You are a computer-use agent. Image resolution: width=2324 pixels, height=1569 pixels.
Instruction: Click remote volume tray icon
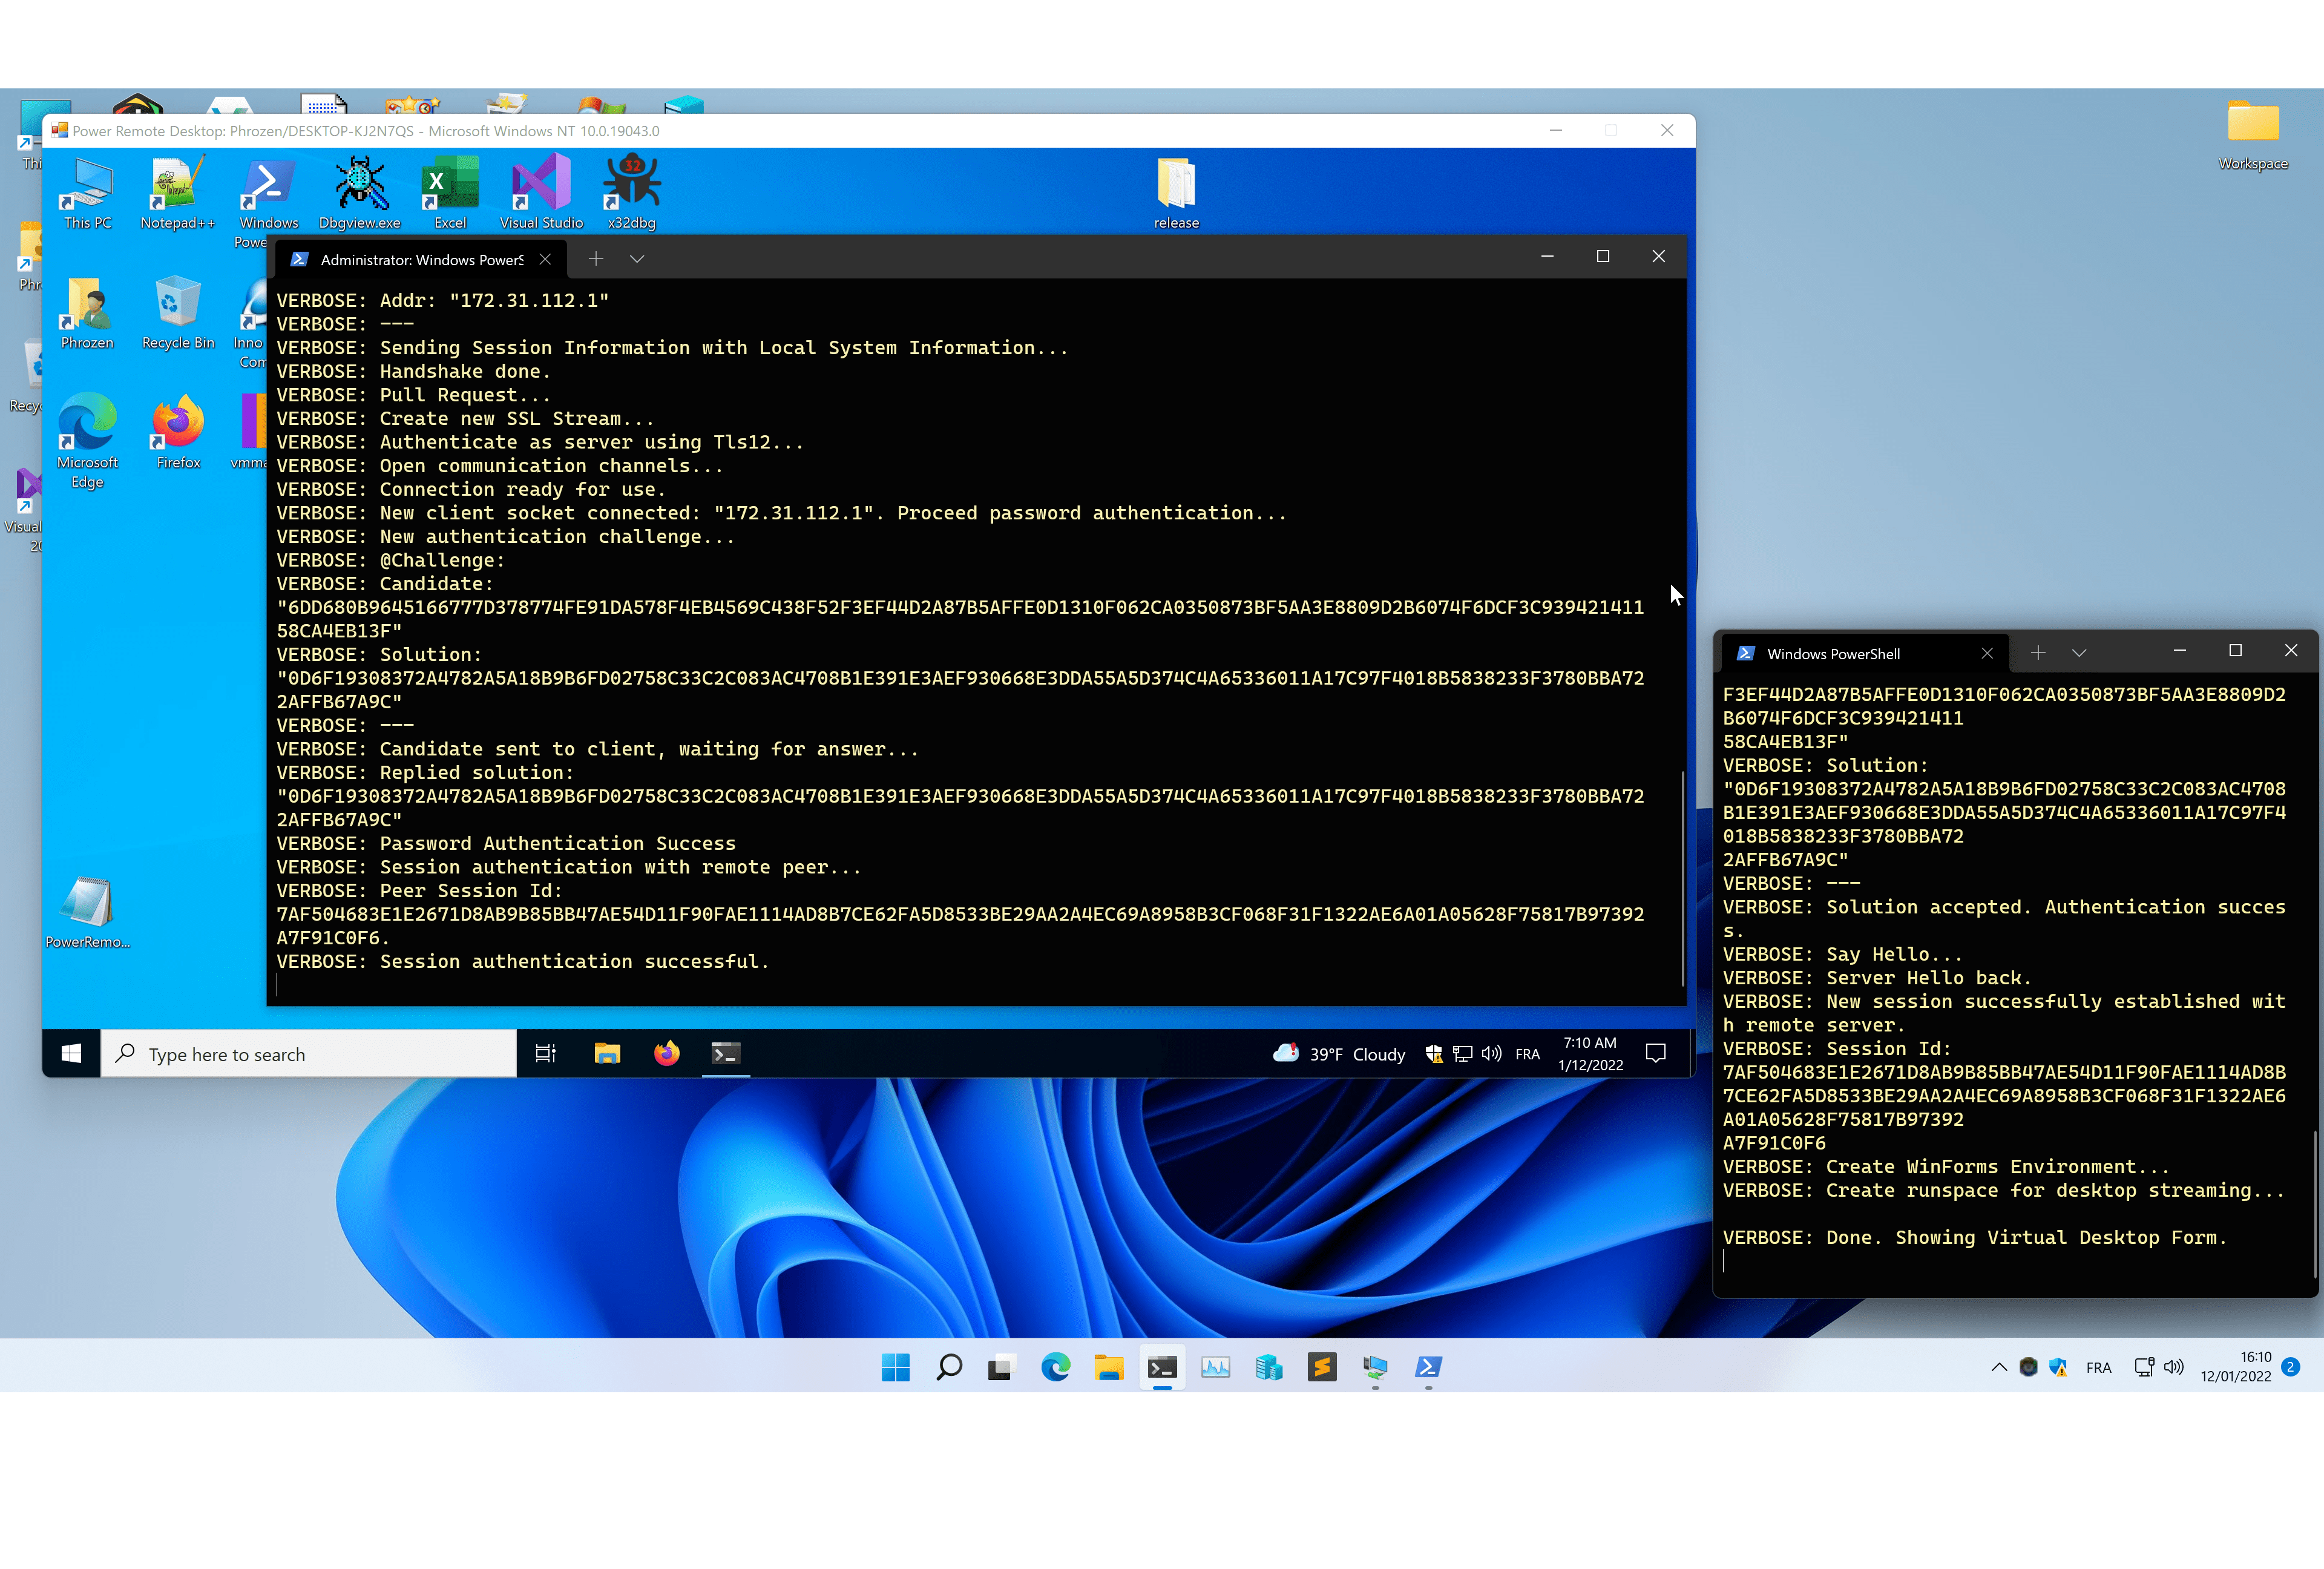coord(1491,1053)
